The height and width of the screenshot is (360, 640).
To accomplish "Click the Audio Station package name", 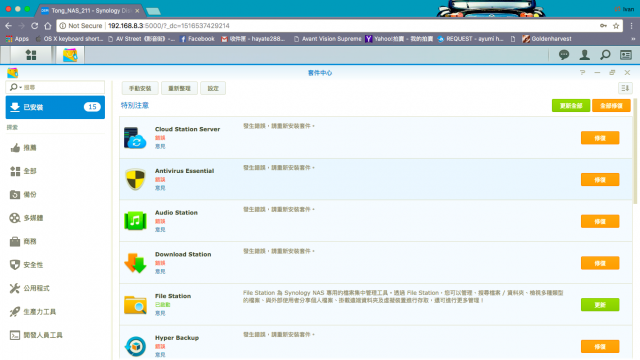I will [x=176, y=213].
